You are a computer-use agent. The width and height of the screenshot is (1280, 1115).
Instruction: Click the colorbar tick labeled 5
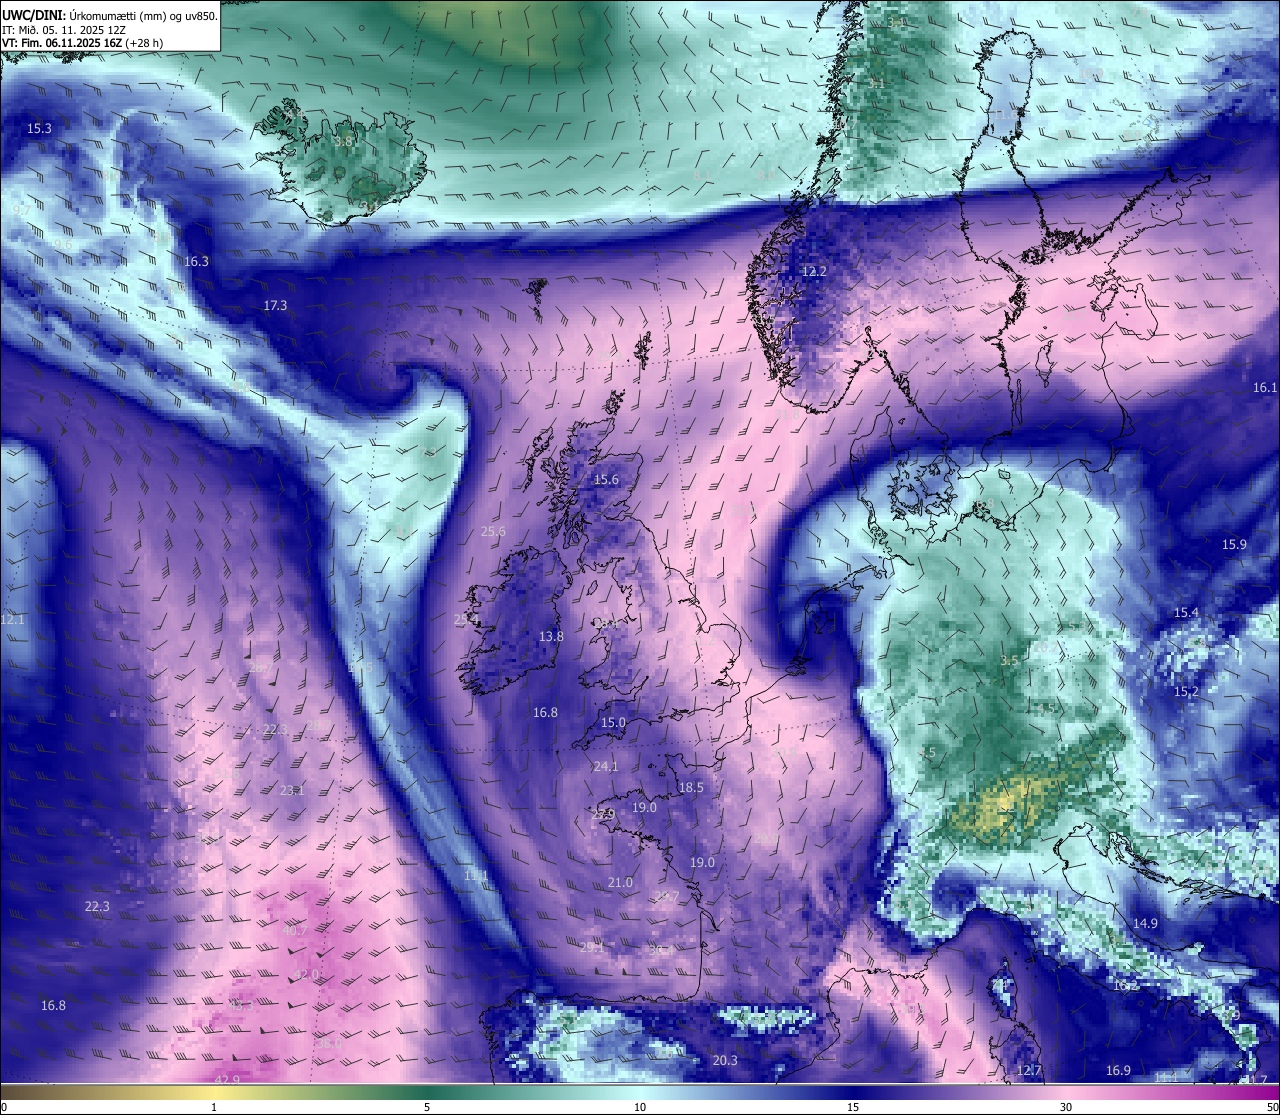(x=427, y=1107)
